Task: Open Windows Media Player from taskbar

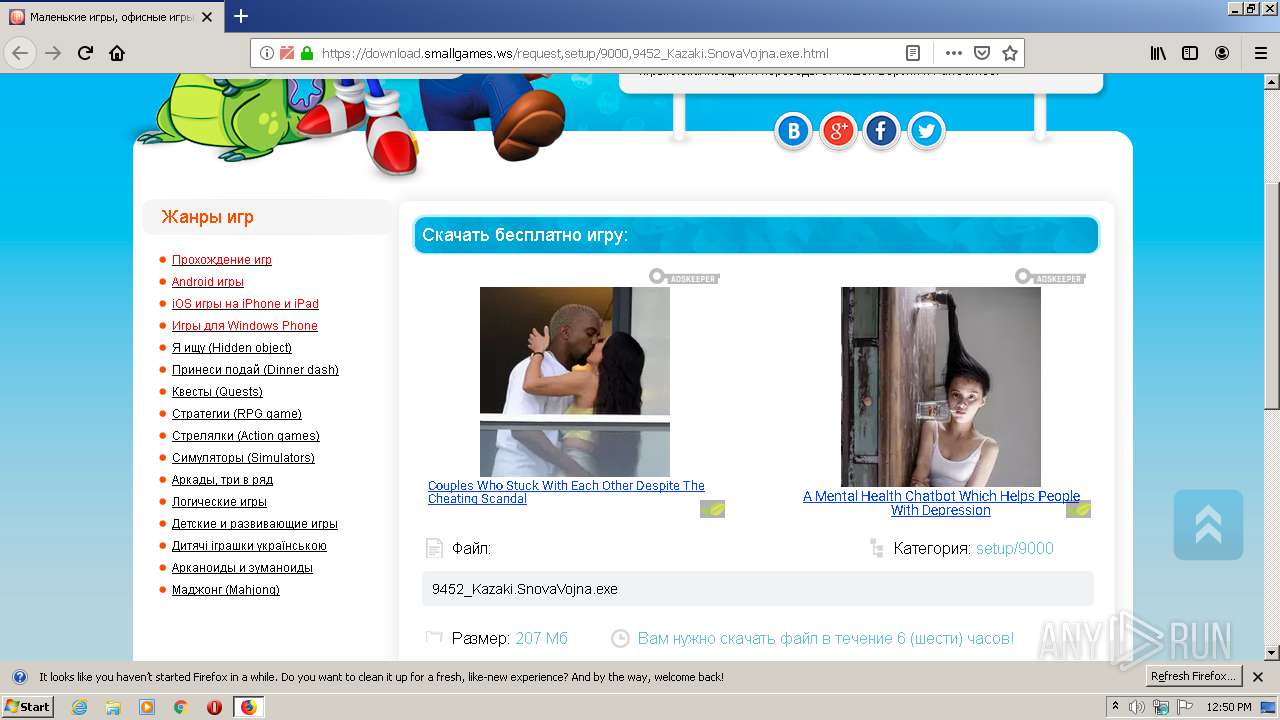Action: coord(147,707)
